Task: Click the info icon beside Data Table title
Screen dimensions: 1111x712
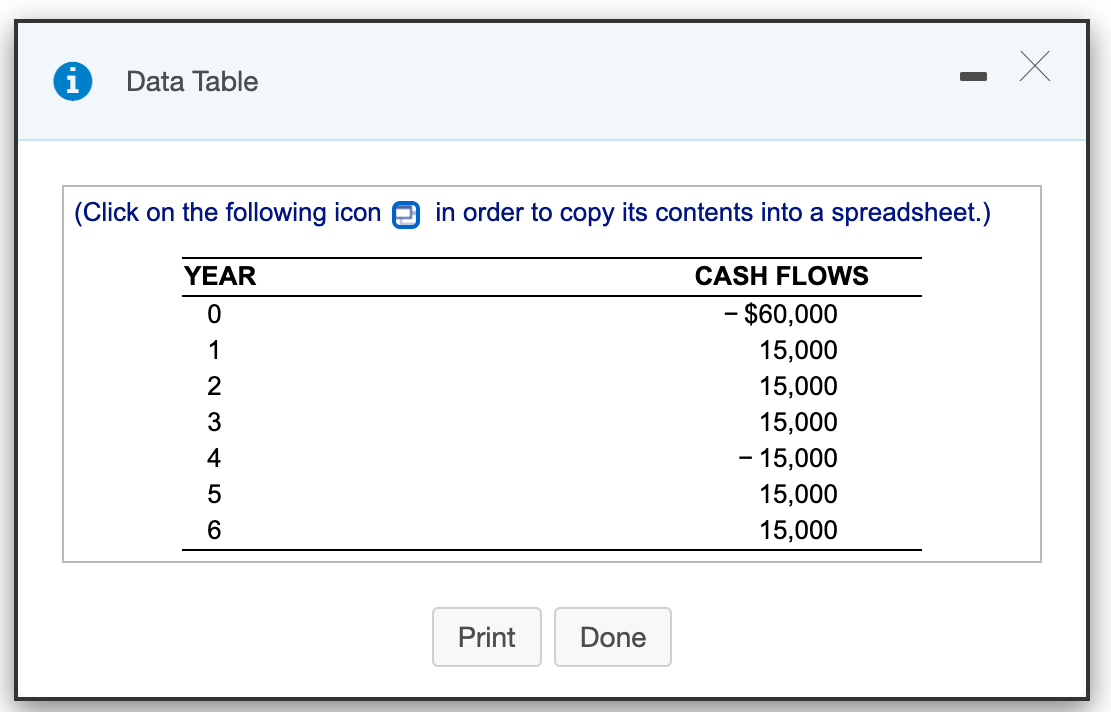Action: tap(71, 81)
